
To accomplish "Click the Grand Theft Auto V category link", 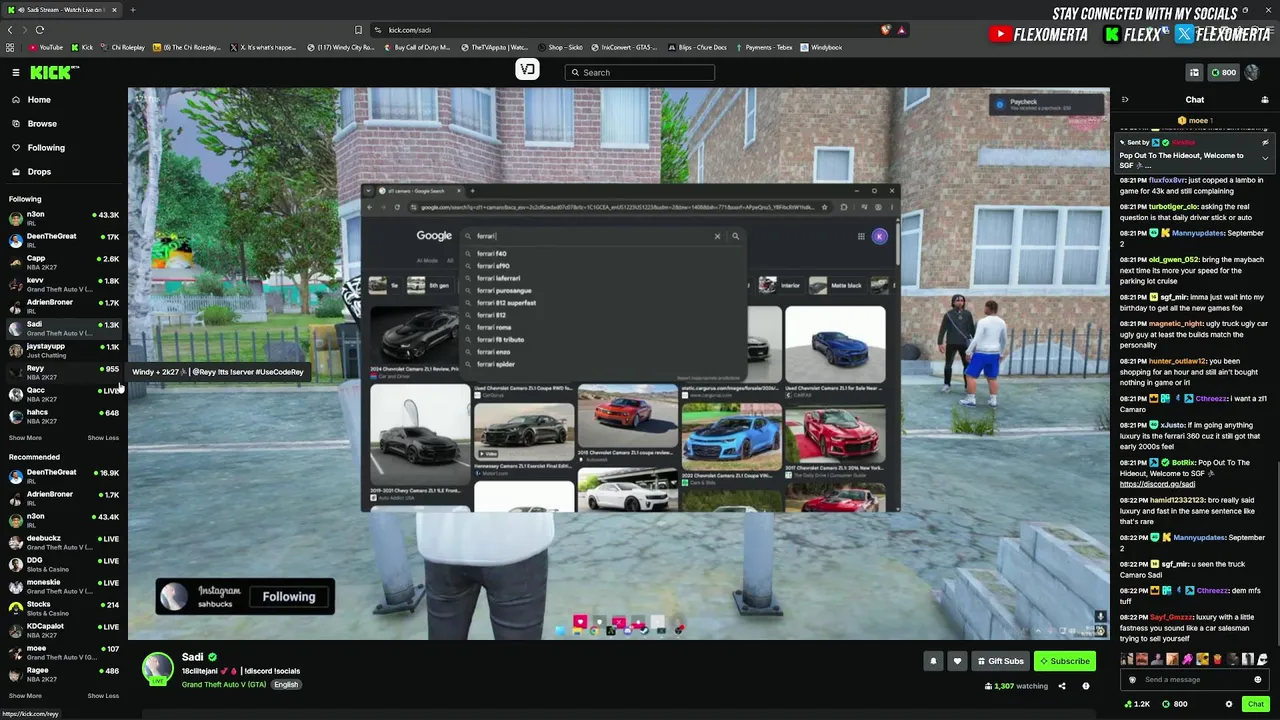I will (224, 685).
